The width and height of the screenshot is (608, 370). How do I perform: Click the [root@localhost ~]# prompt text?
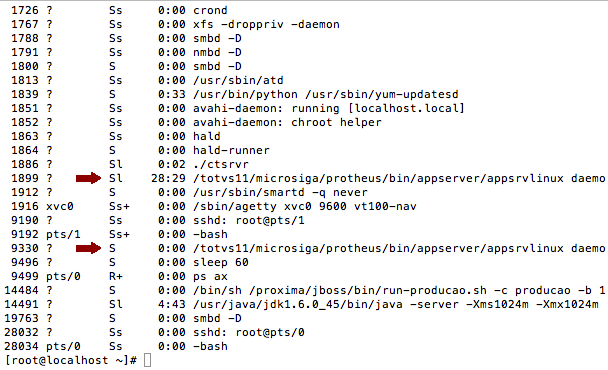71,360
